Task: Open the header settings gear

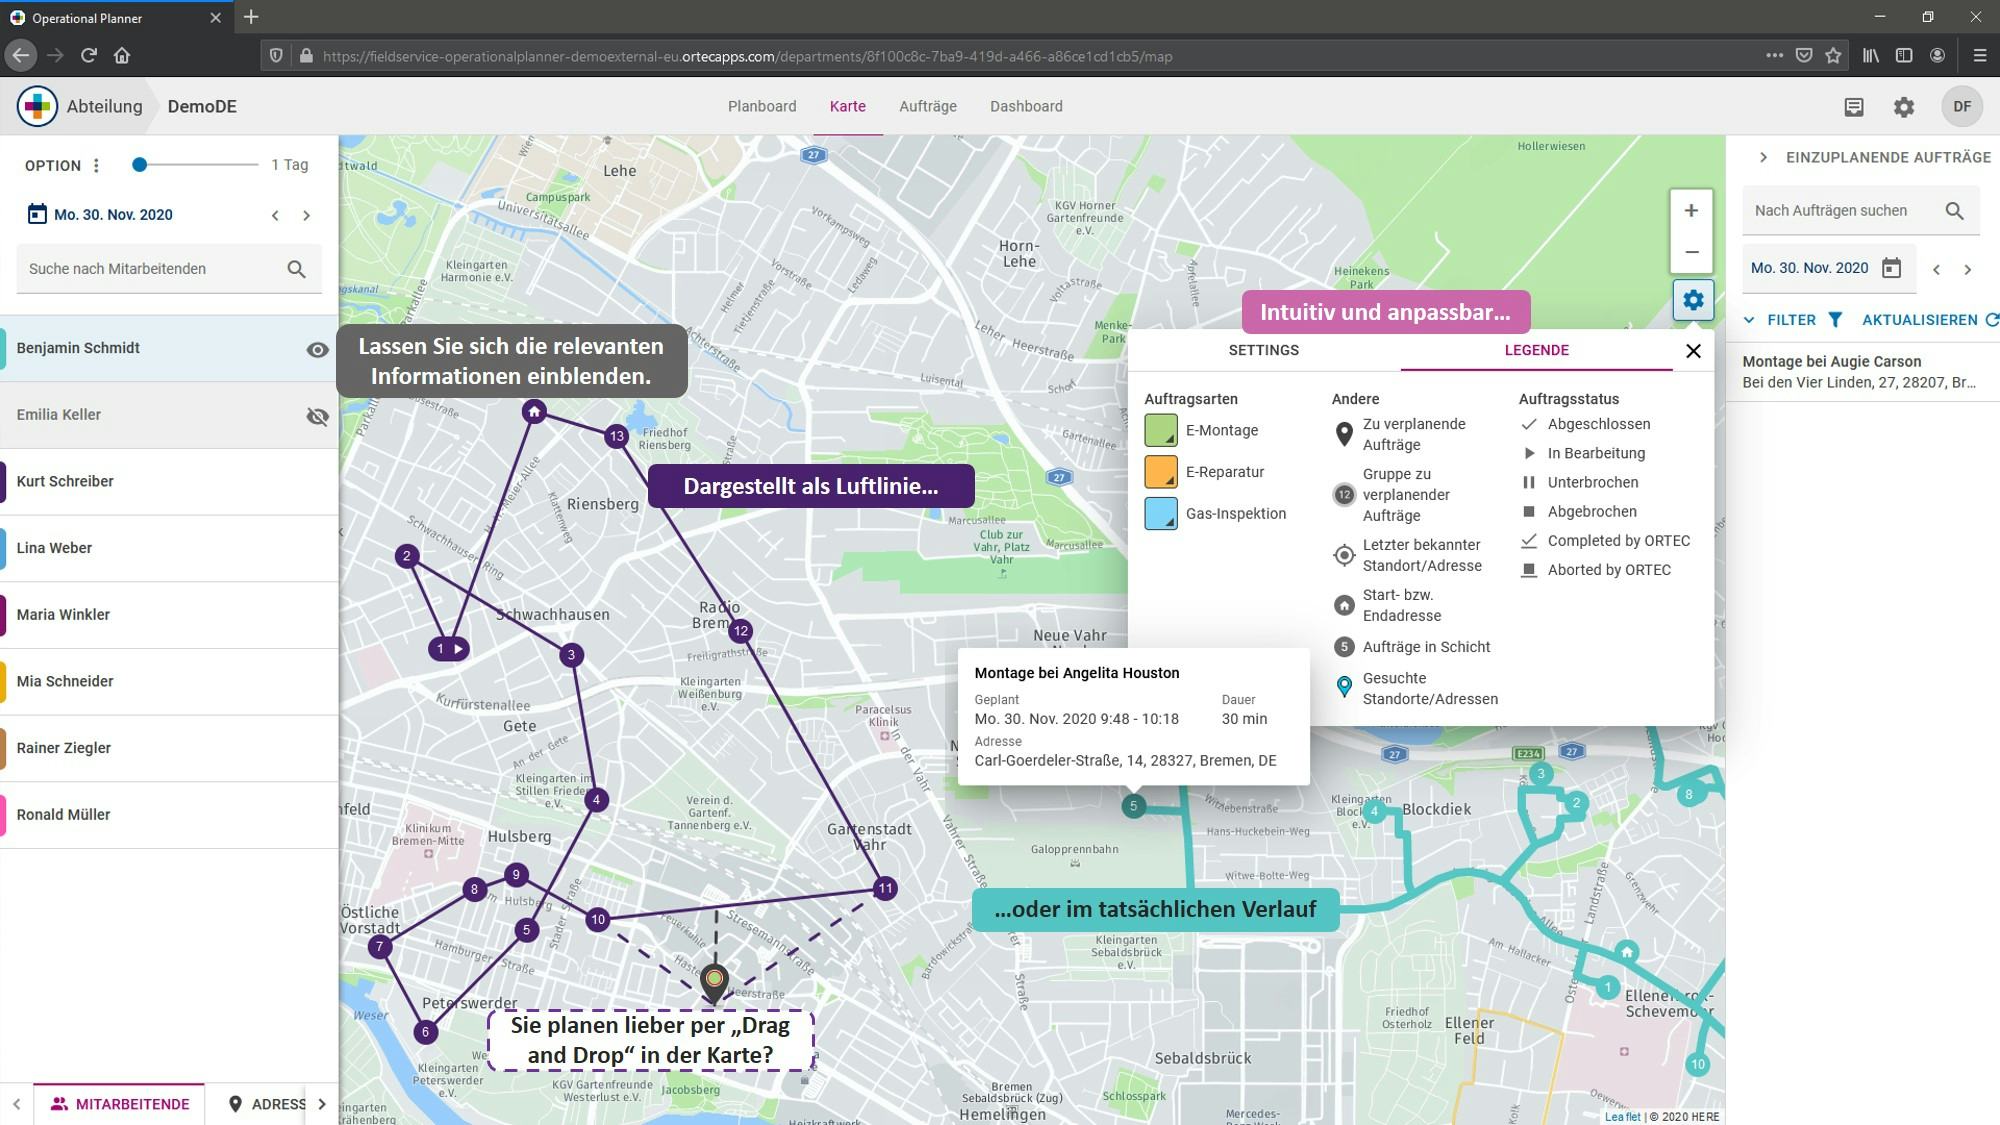Action: click(x=1903, y=107)
